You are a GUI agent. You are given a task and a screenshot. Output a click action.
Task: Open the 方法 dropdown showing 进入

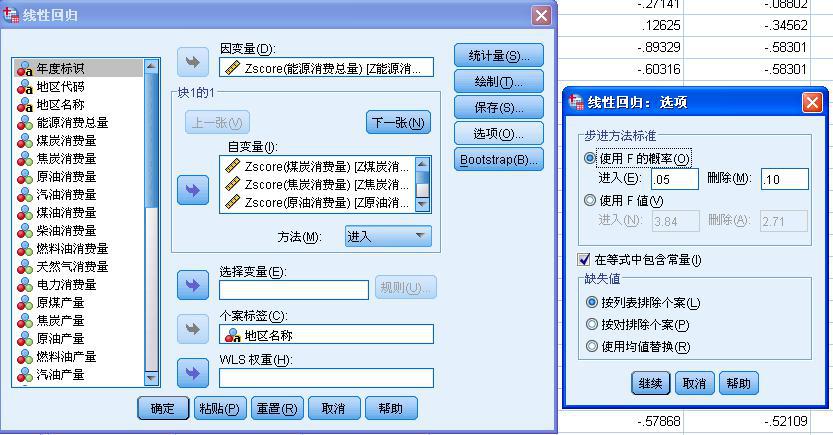pos(388,236)
